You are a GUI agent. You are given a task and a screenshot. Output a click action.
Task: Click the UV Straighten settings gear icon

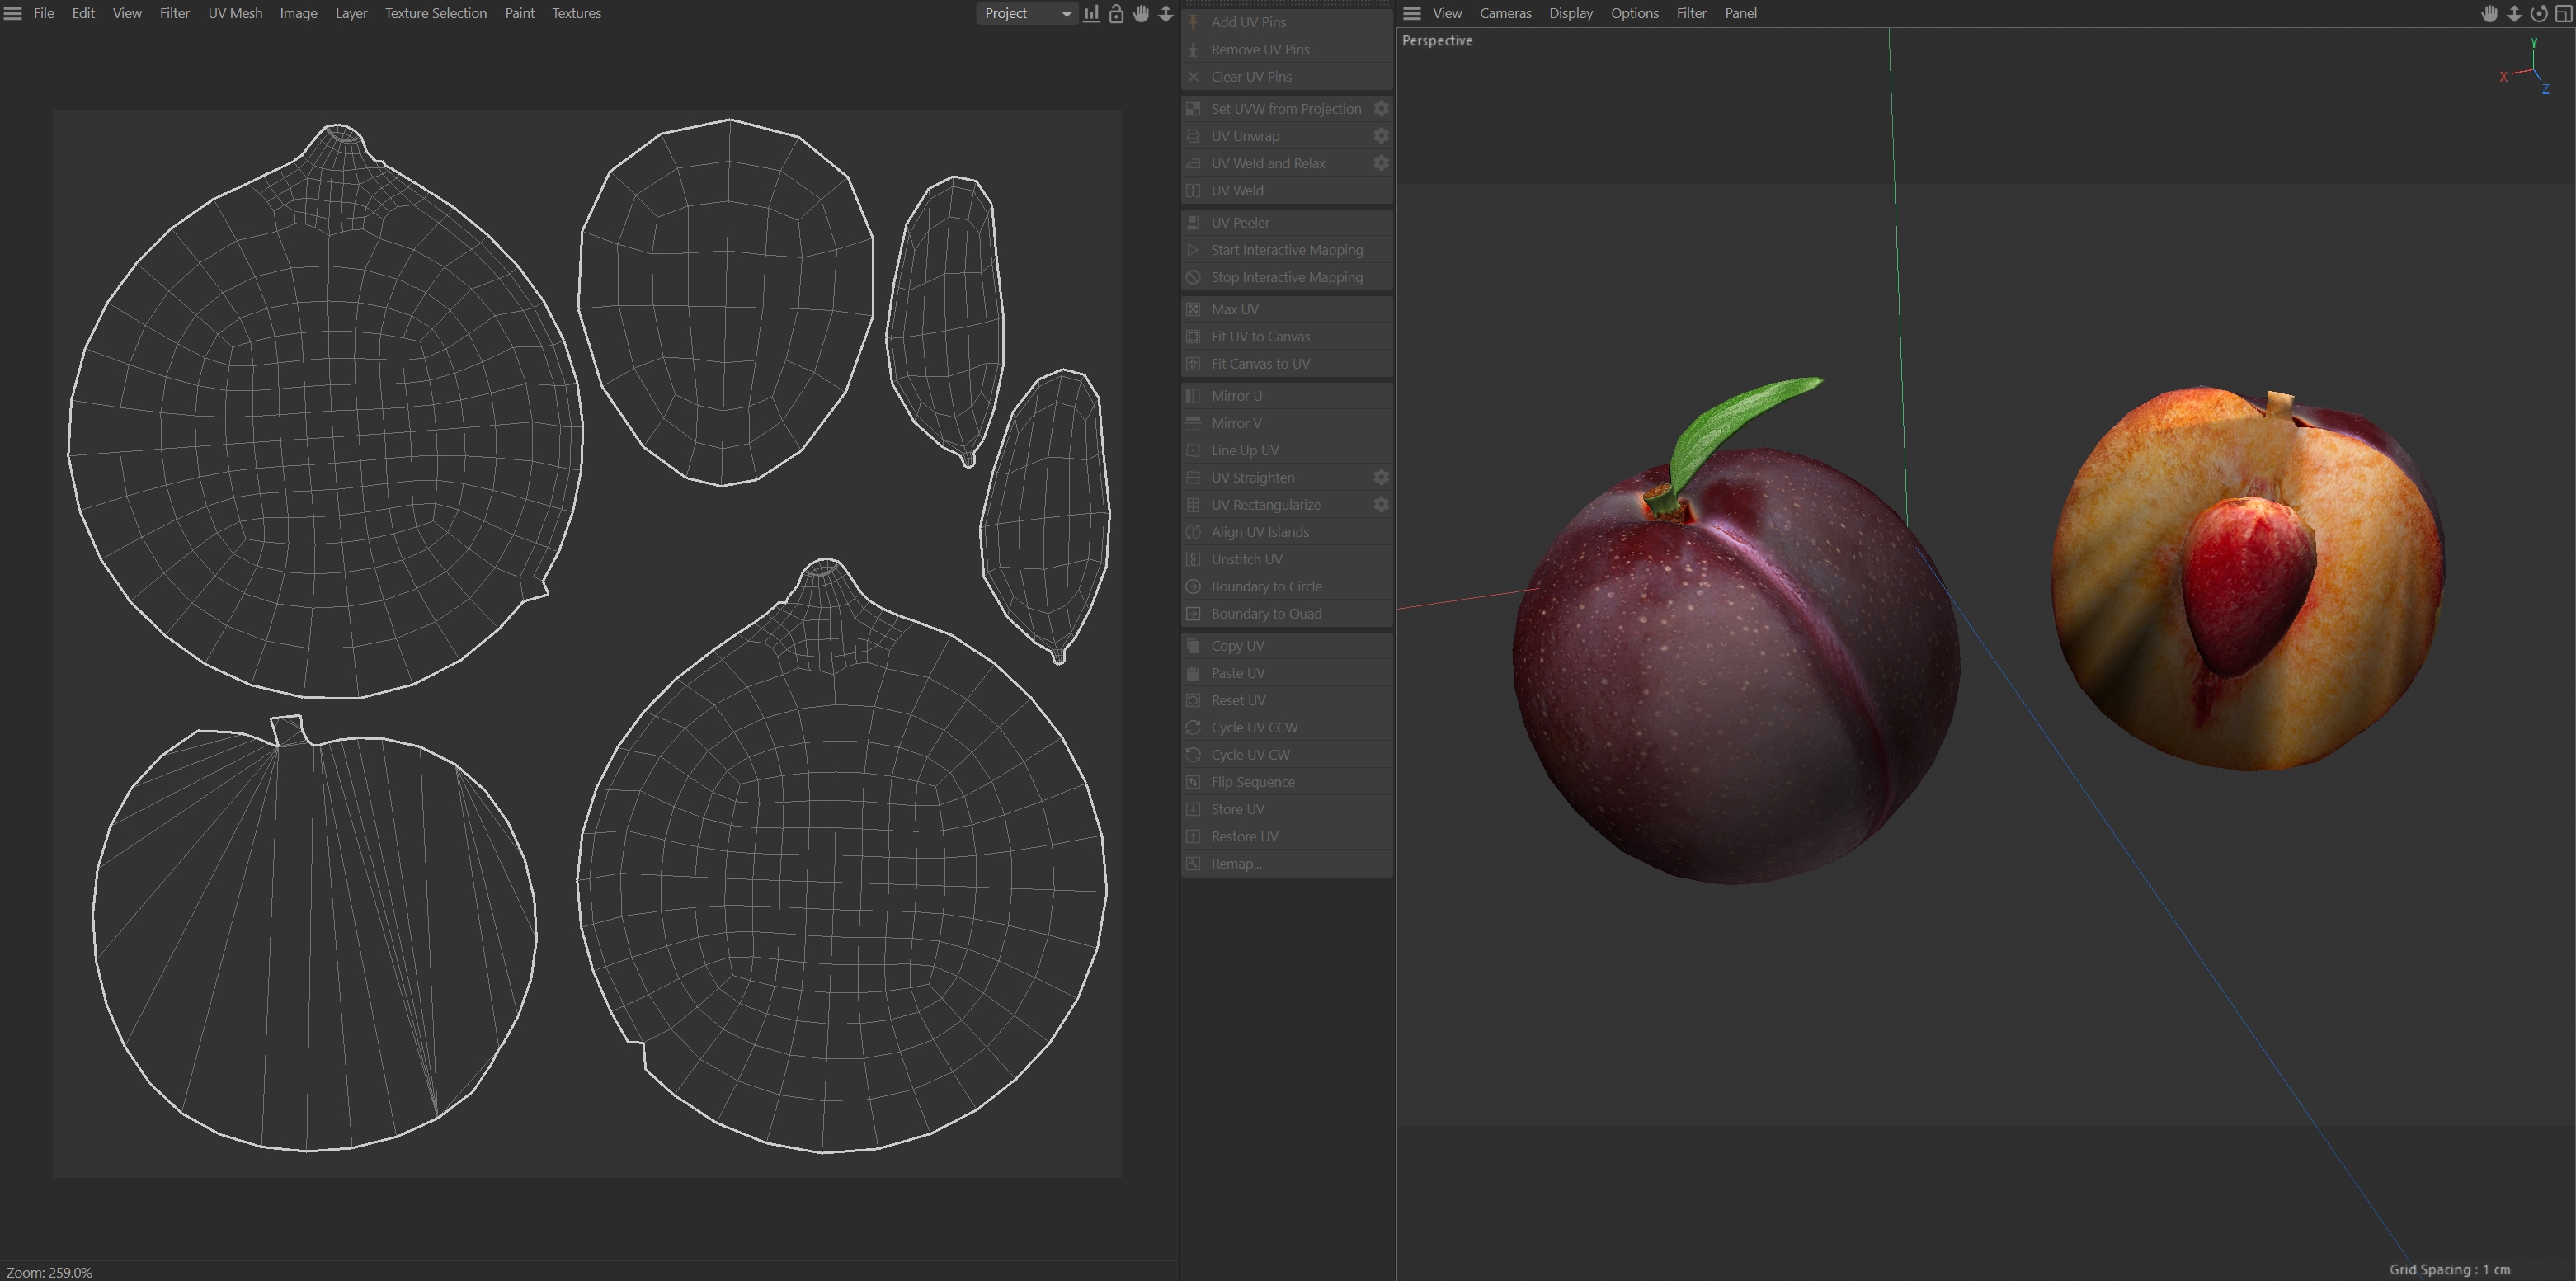pyautogui.click(x=1381, y=478)
